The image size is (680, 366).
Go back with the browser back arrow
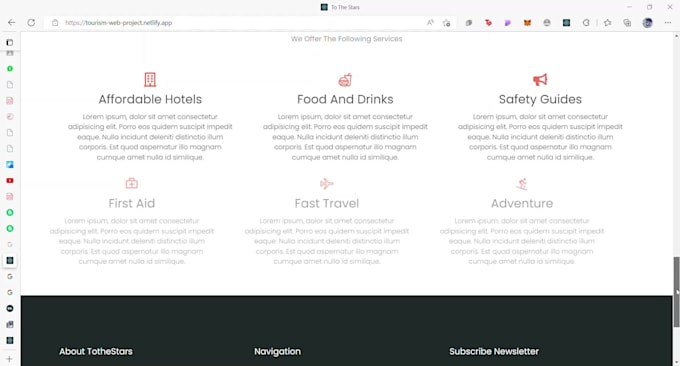pyautogui.click(x=12, y=23)
